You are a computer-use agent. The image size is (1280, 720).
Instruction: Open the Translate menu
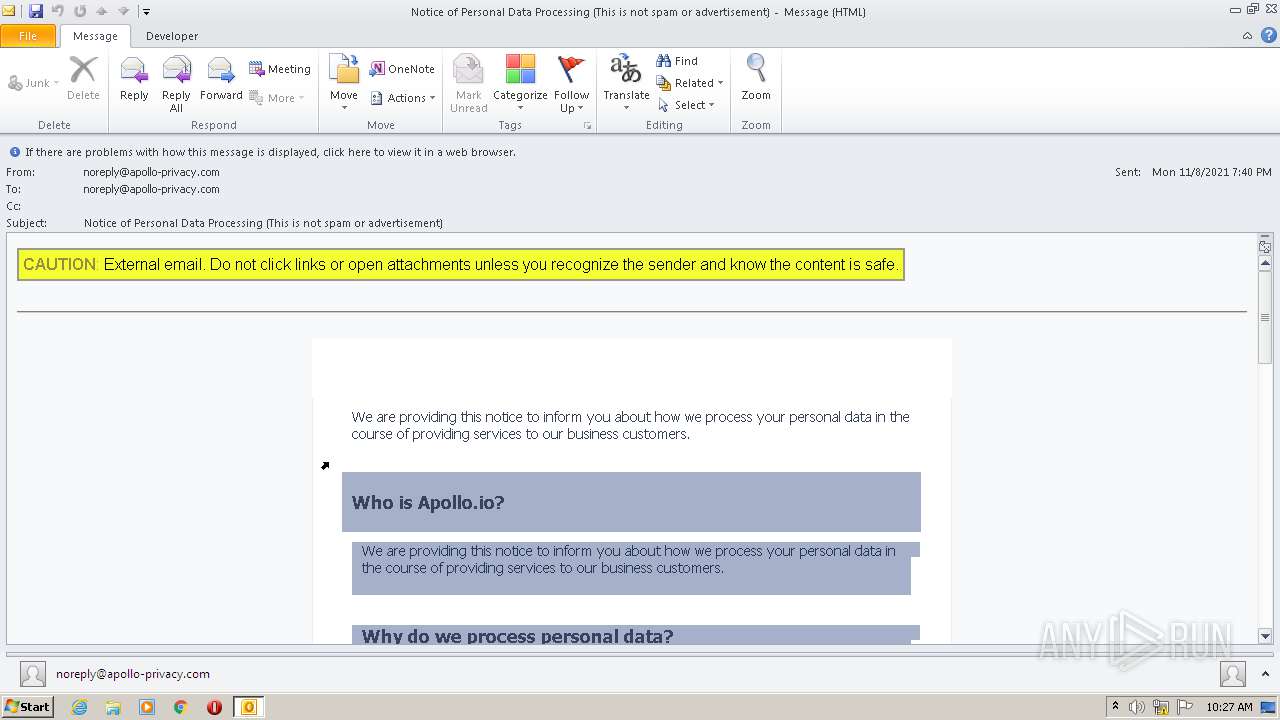(x=626, y=84)
